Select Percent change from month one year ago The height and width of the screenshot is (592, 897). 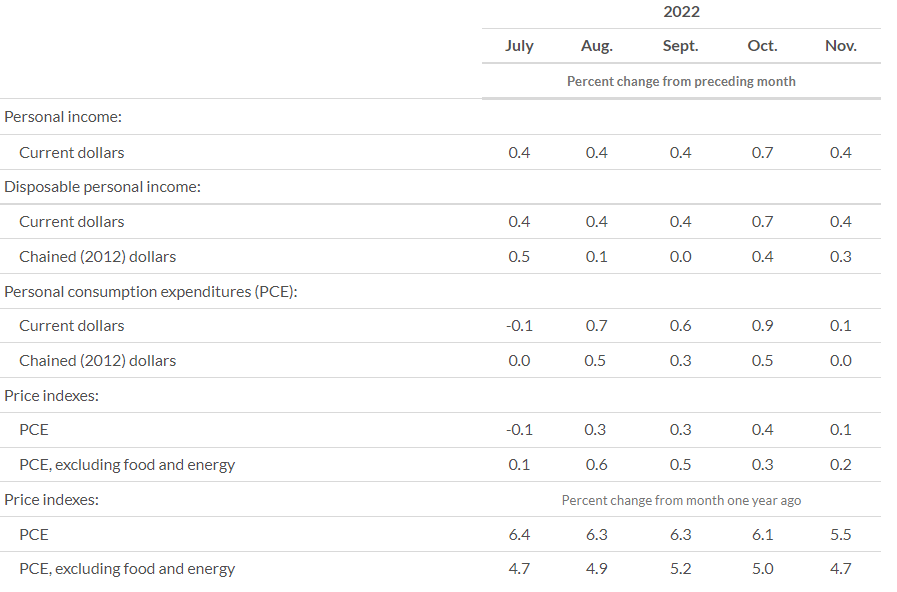[681, 500]
